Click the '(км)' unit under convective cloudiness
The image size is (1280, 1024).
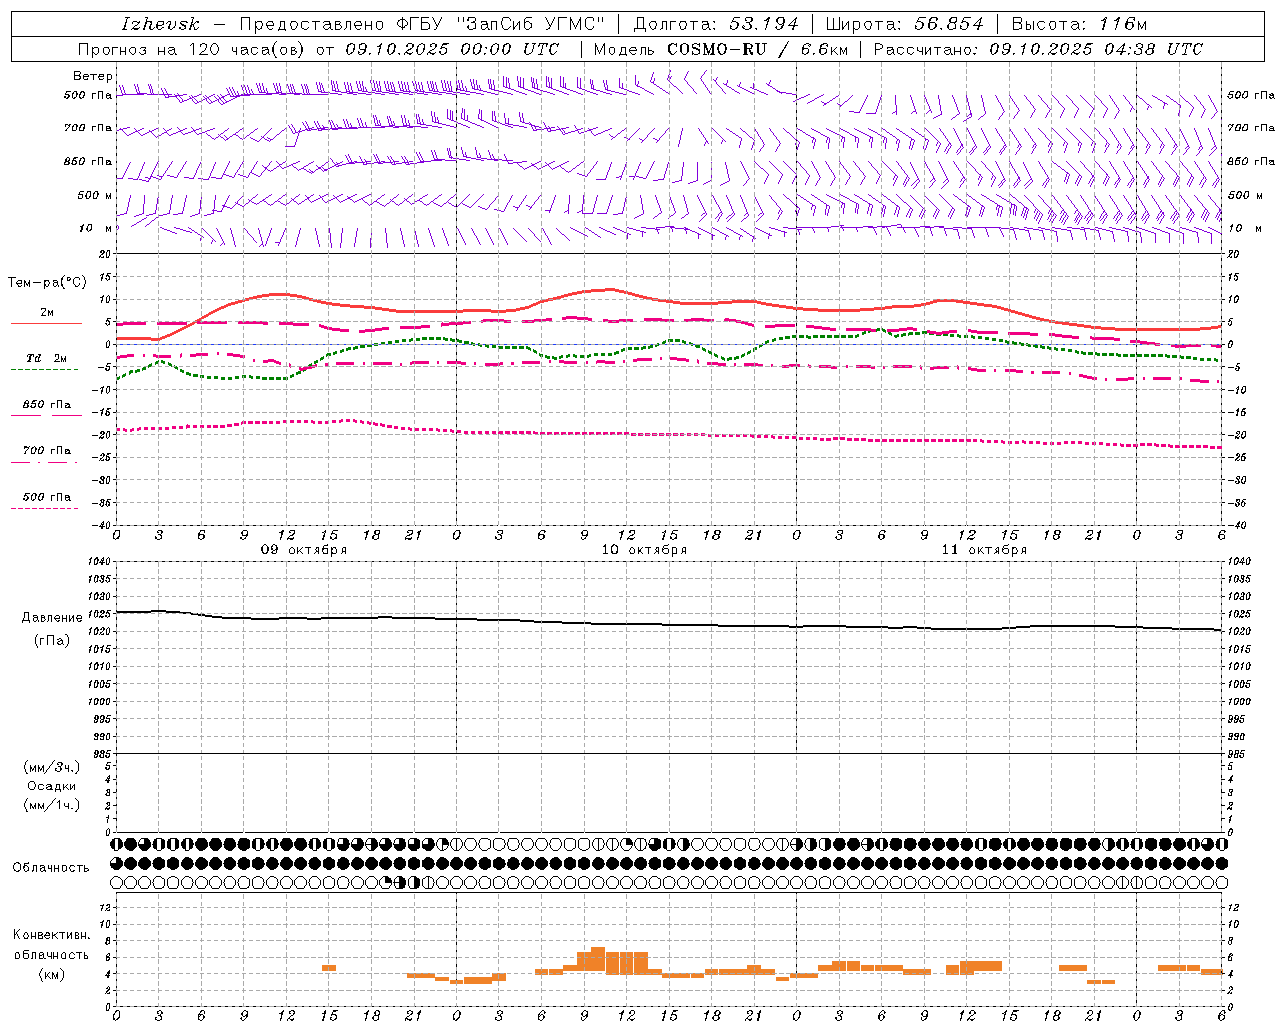coord(52,973)
